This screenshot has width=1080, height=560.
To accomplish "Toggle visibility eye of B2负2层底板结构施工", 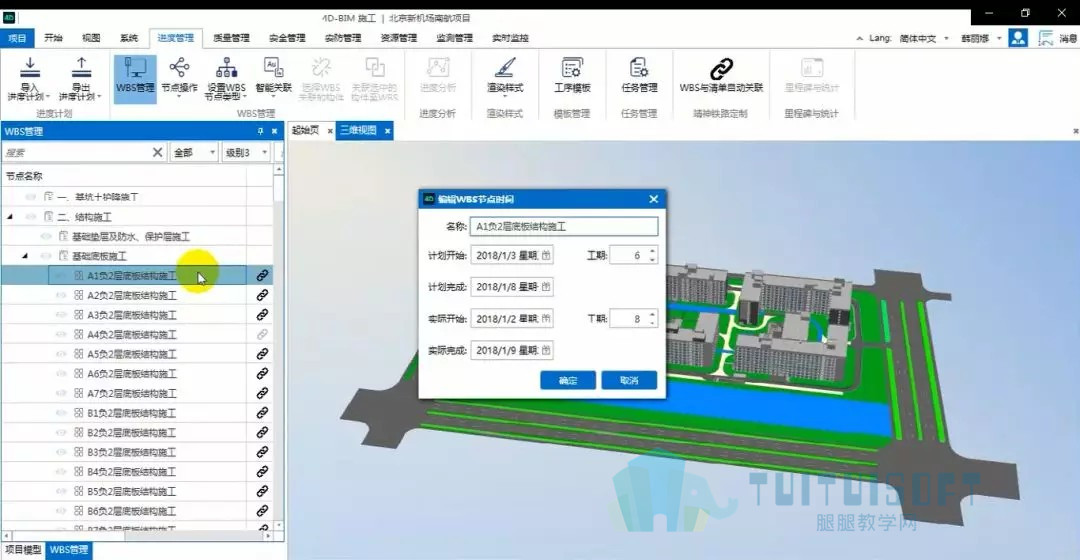I will point(61,433).
